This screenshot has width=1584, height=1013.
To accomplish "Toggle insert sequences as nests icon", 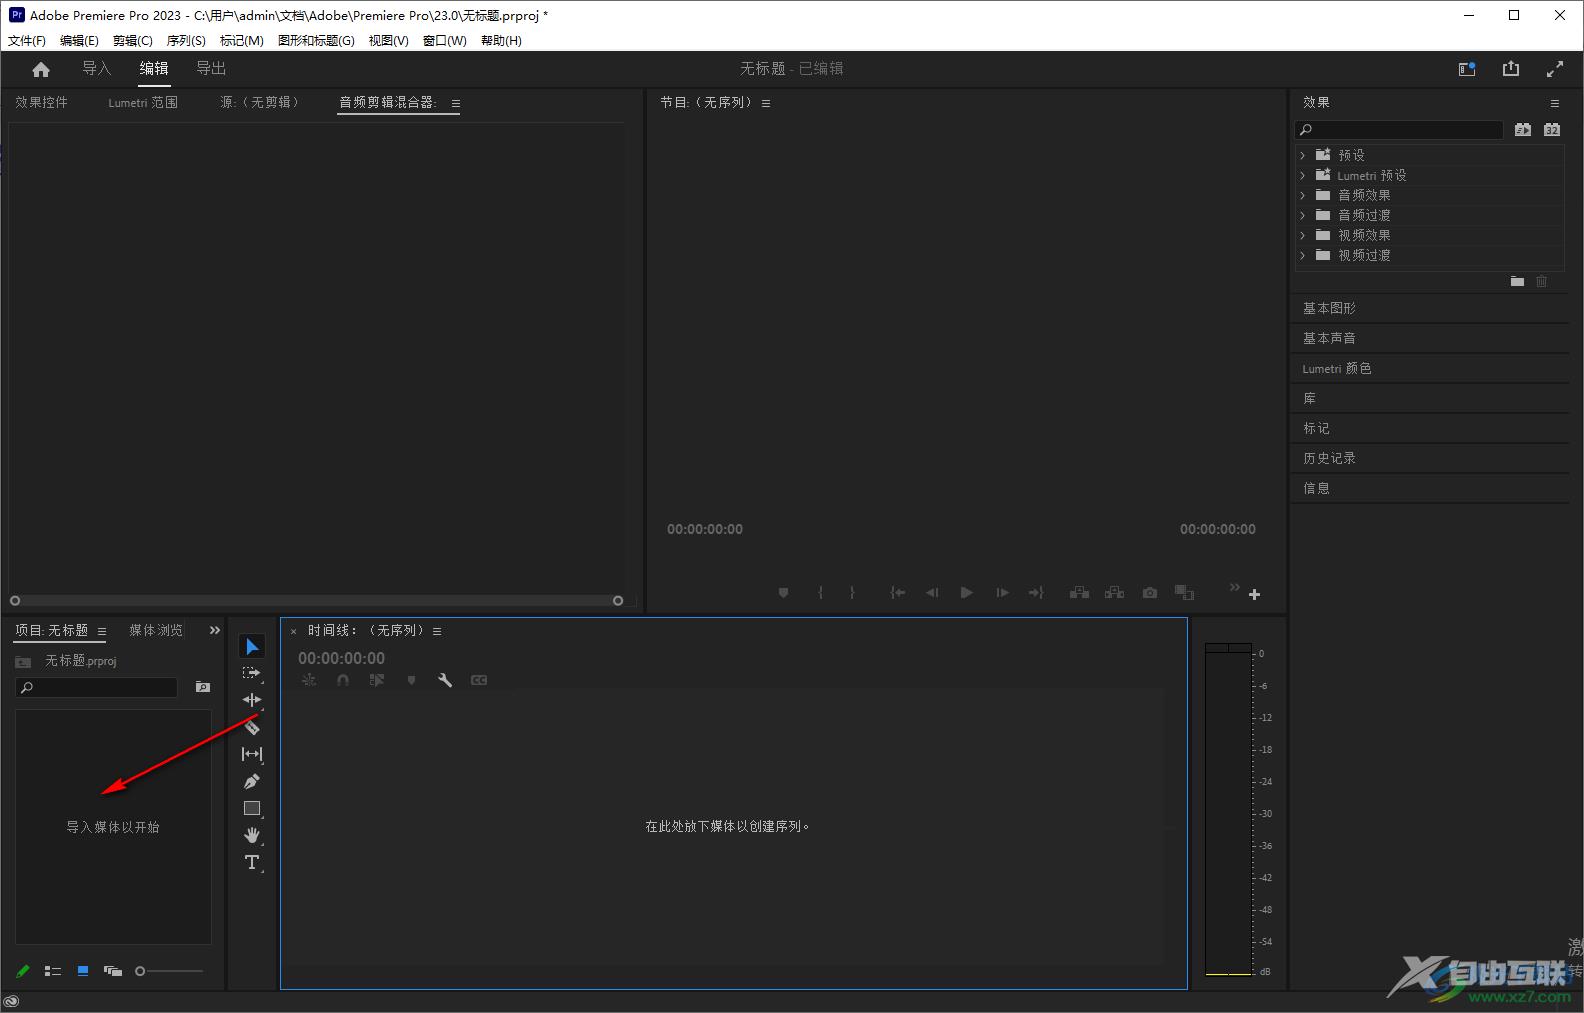I will click(309, 680).
